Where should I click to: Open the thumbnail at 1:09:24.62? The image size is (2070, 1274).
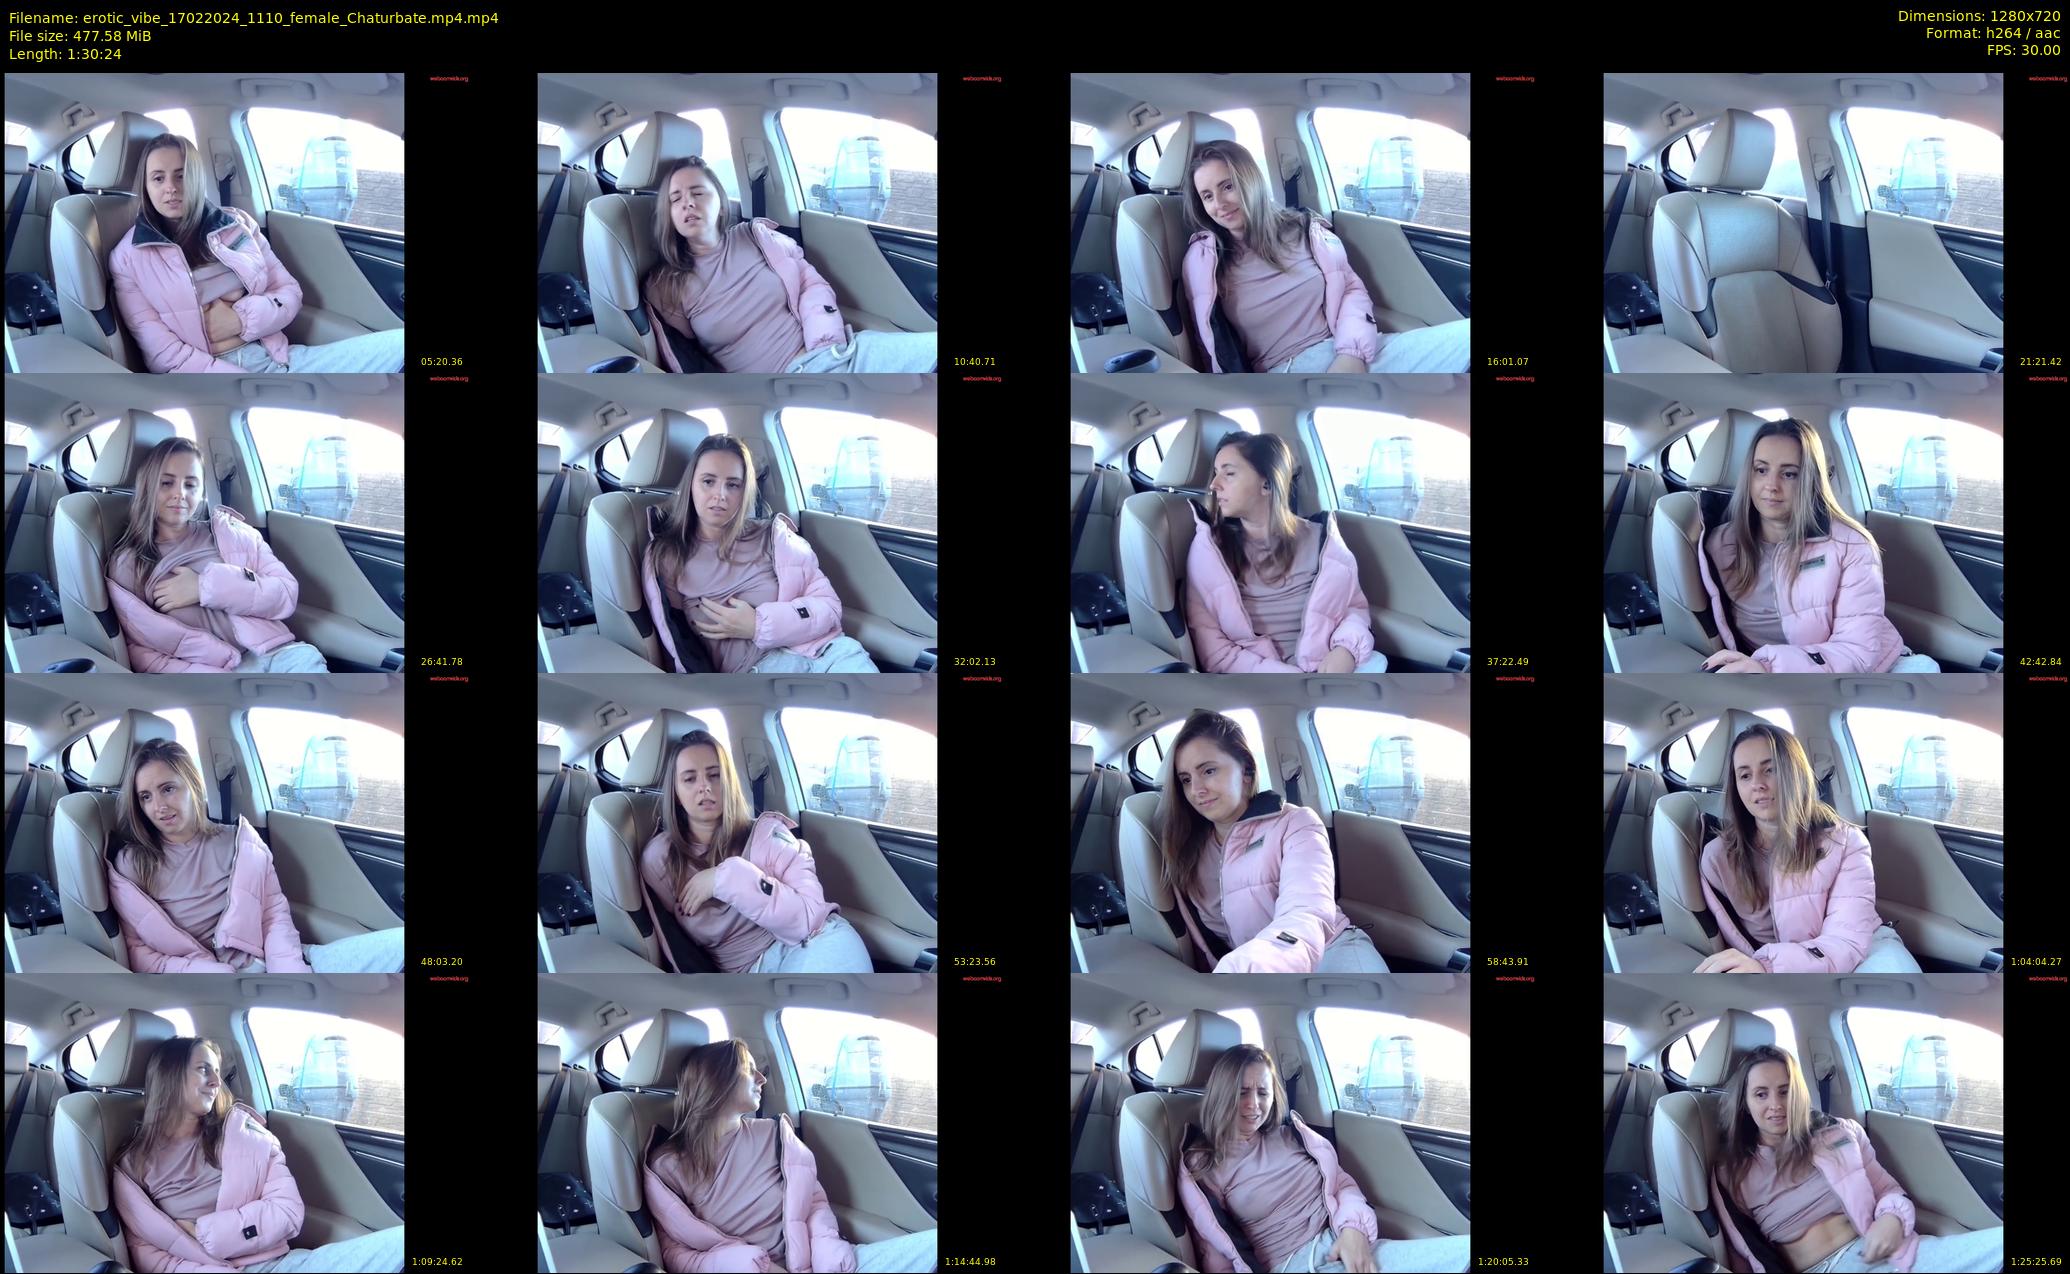click(204, 1123)
